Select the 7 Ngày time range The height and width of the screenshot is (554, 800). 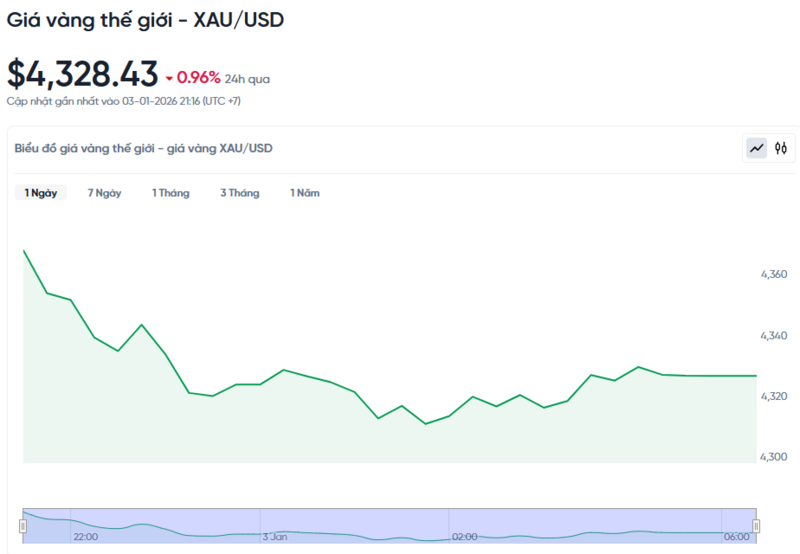[105, 193]
